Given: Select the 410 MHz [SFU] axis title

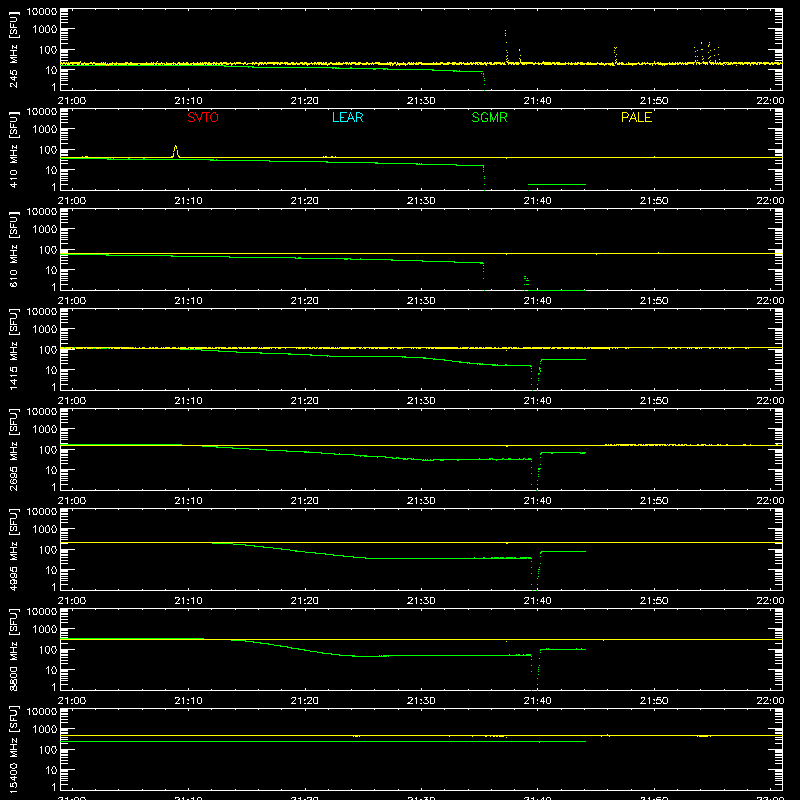Looking at the screenshot, I should click(13, 149).
